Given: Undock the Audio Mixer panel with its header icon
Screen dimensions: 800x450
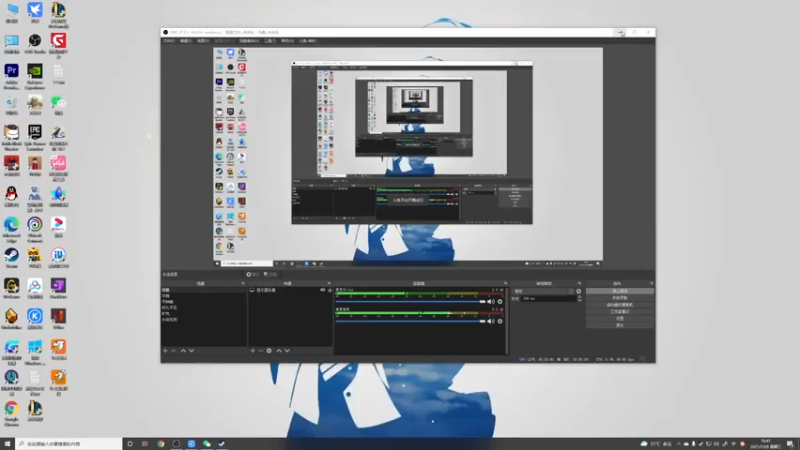Looking at the screenshot, I should click(x=505, y=283).
